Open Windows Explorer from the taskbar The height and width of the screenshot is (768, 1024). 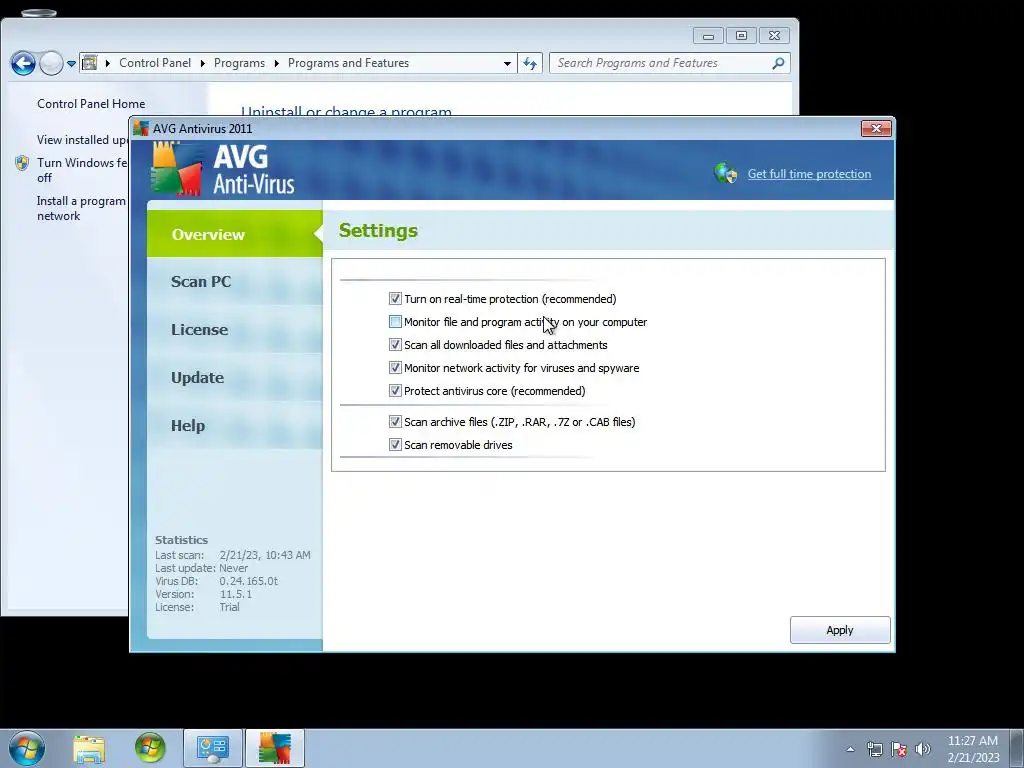[89, 748]
